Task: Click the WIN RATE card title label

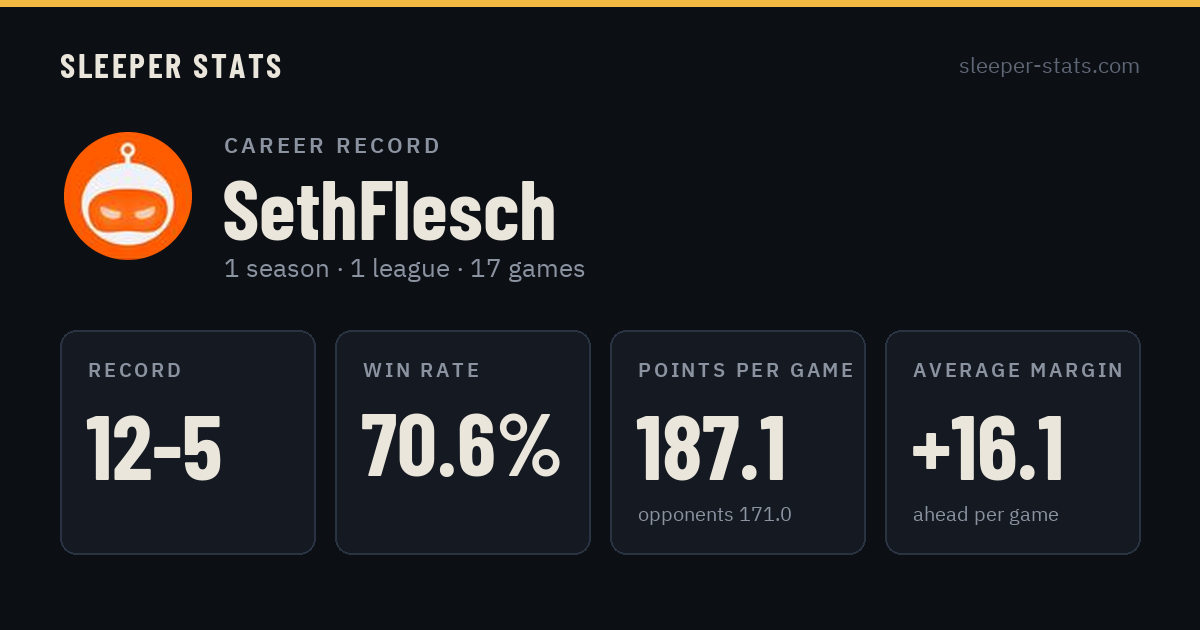Action: tap(422, 371)
